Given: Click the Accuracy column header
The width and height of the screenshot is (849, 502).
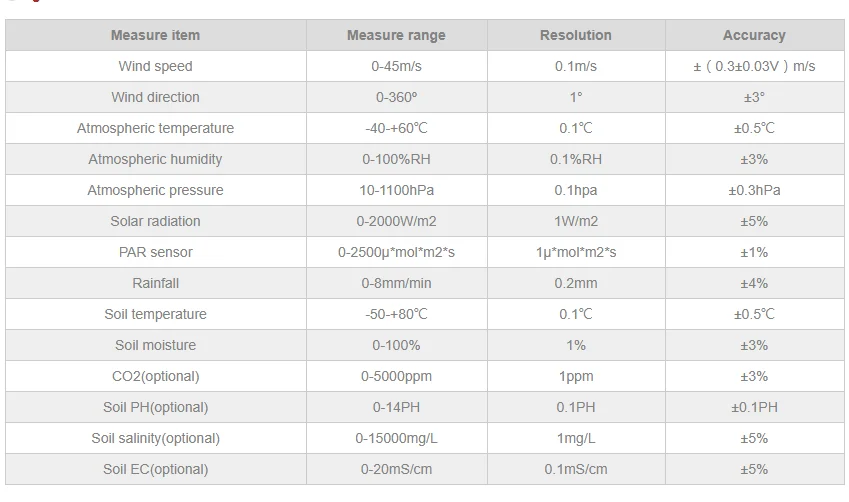Looking at the screenshot, I should [754, 35].
